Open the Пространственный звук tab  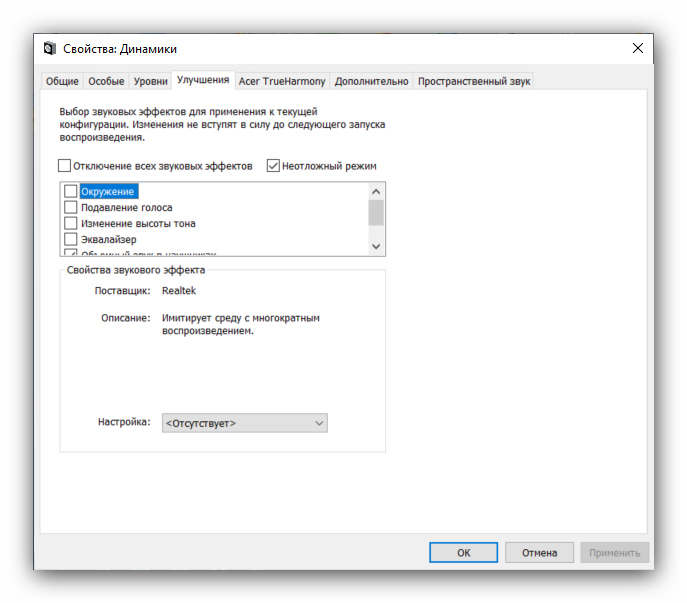click(474, 82)
